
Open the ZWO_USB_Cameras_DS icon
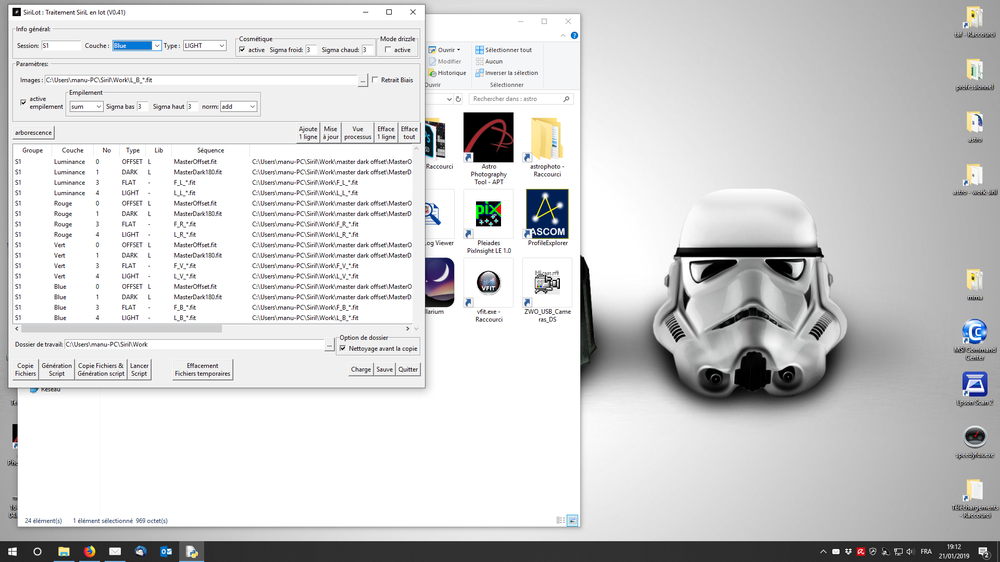tap(547, 291)
